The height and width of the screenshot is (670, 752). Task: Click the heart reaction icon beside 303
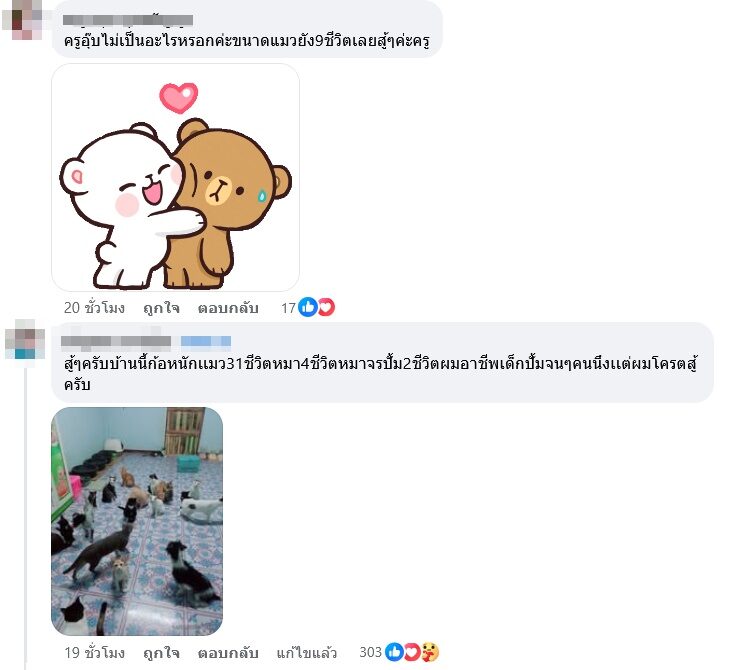coord(412,652)
